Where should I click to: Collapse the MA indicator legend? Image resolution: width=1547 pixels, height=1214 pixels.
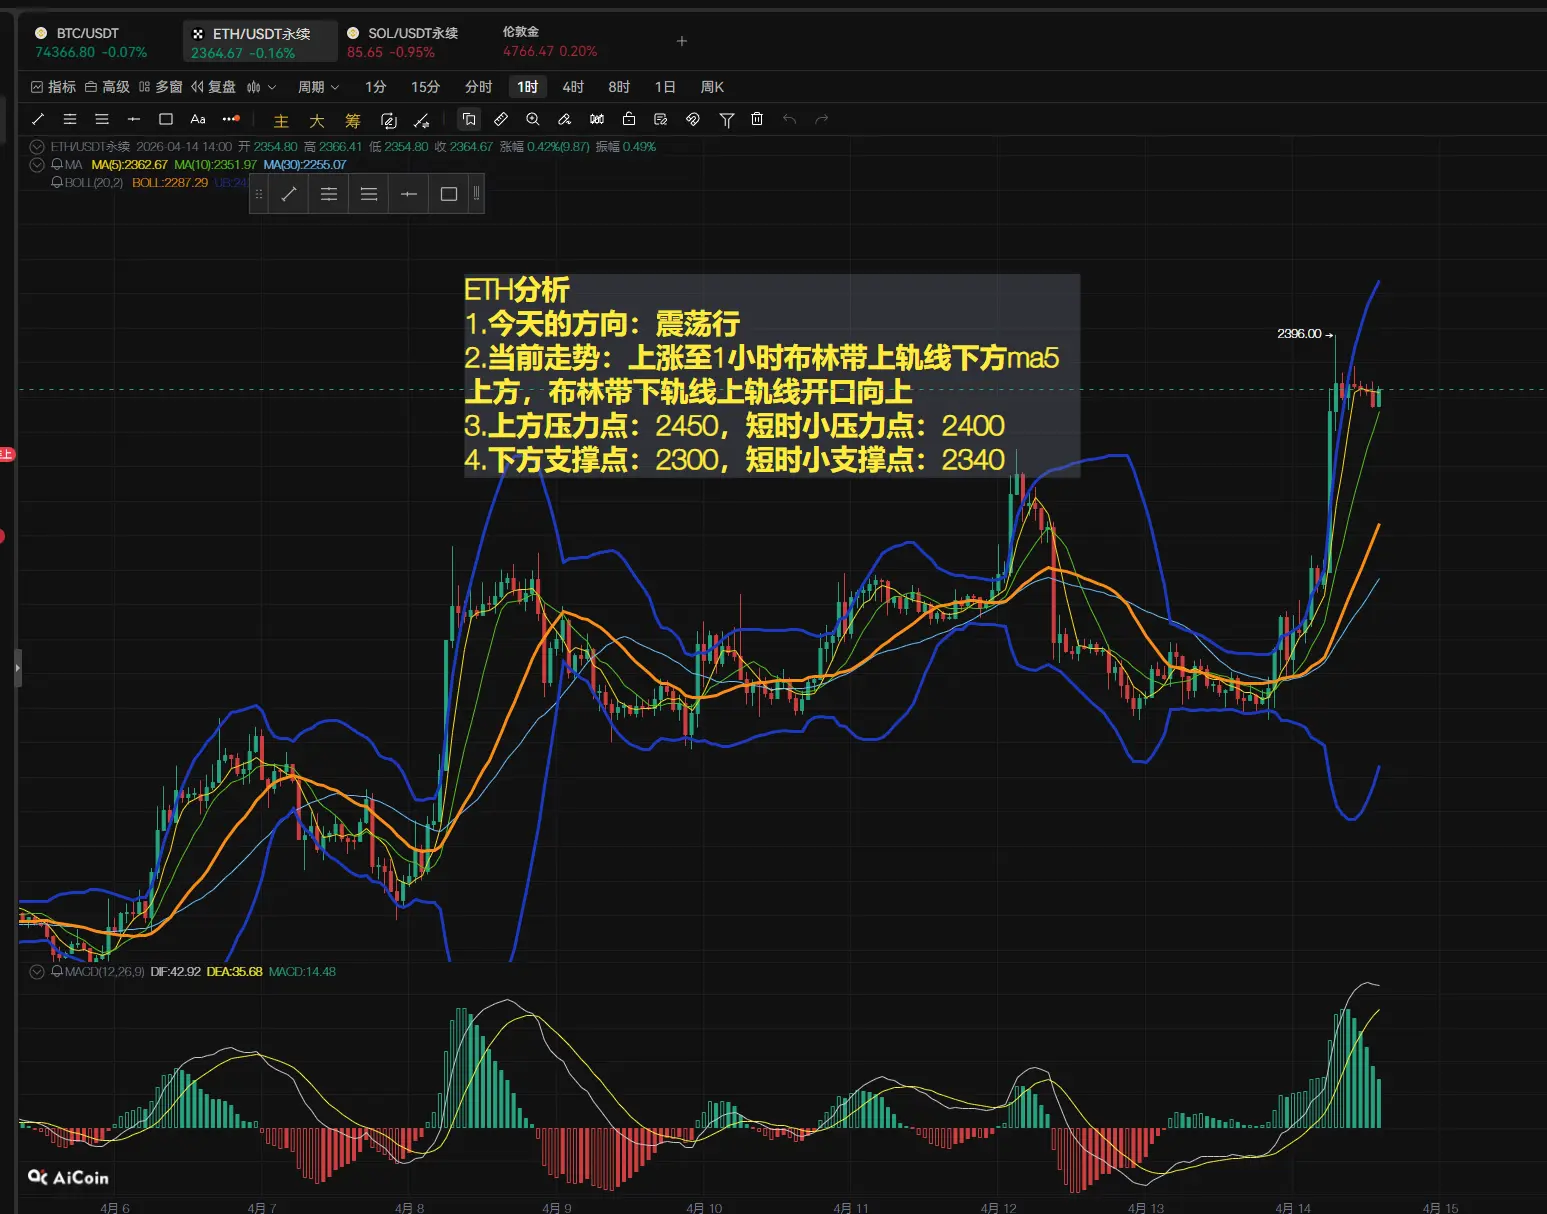click(37, 164)
